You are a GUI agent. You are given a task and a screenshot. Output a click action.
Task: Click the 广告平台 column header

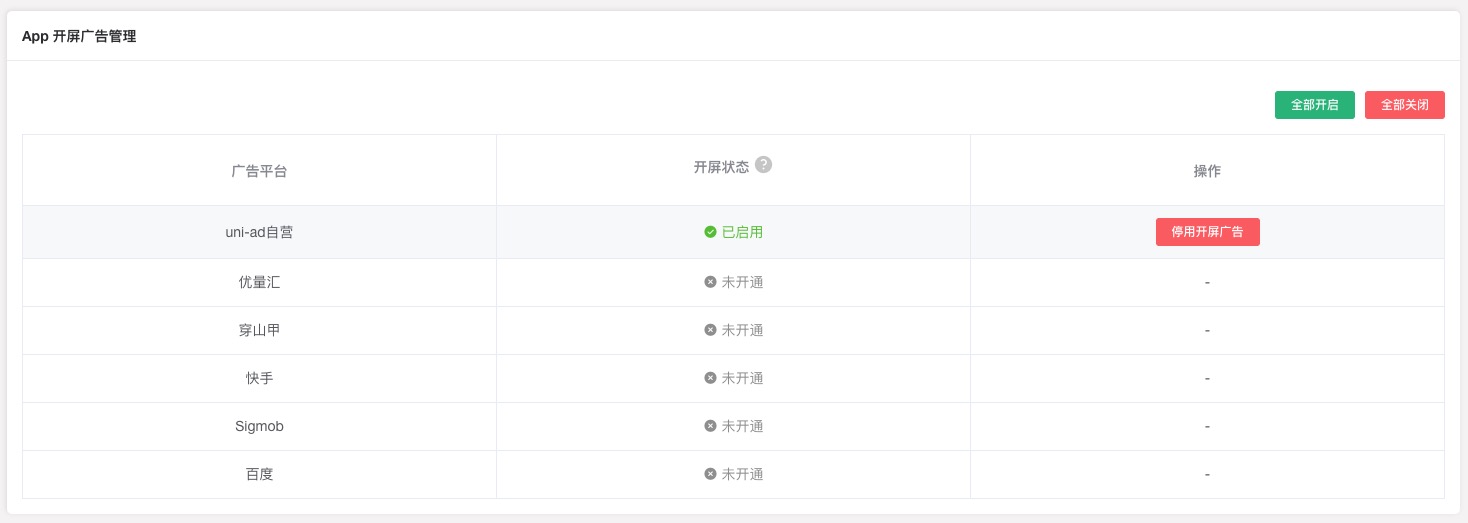point(259,171)
